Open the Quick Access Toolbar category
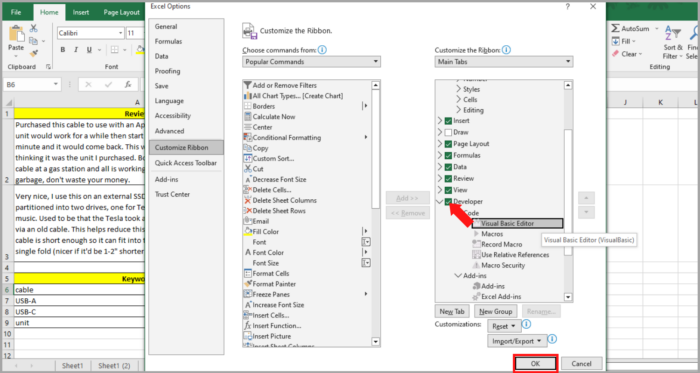 186,163
